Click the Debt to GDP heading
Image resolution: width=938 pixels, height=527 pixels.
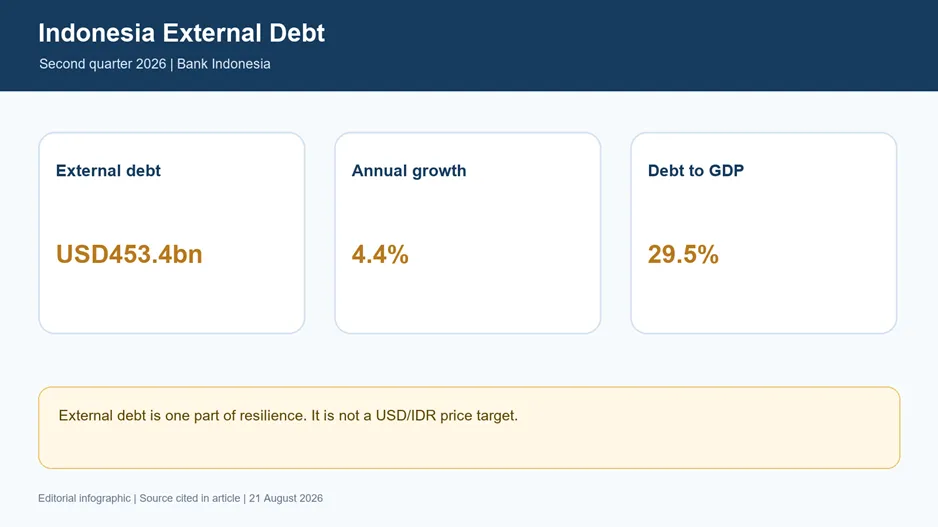tap(696, 170)
